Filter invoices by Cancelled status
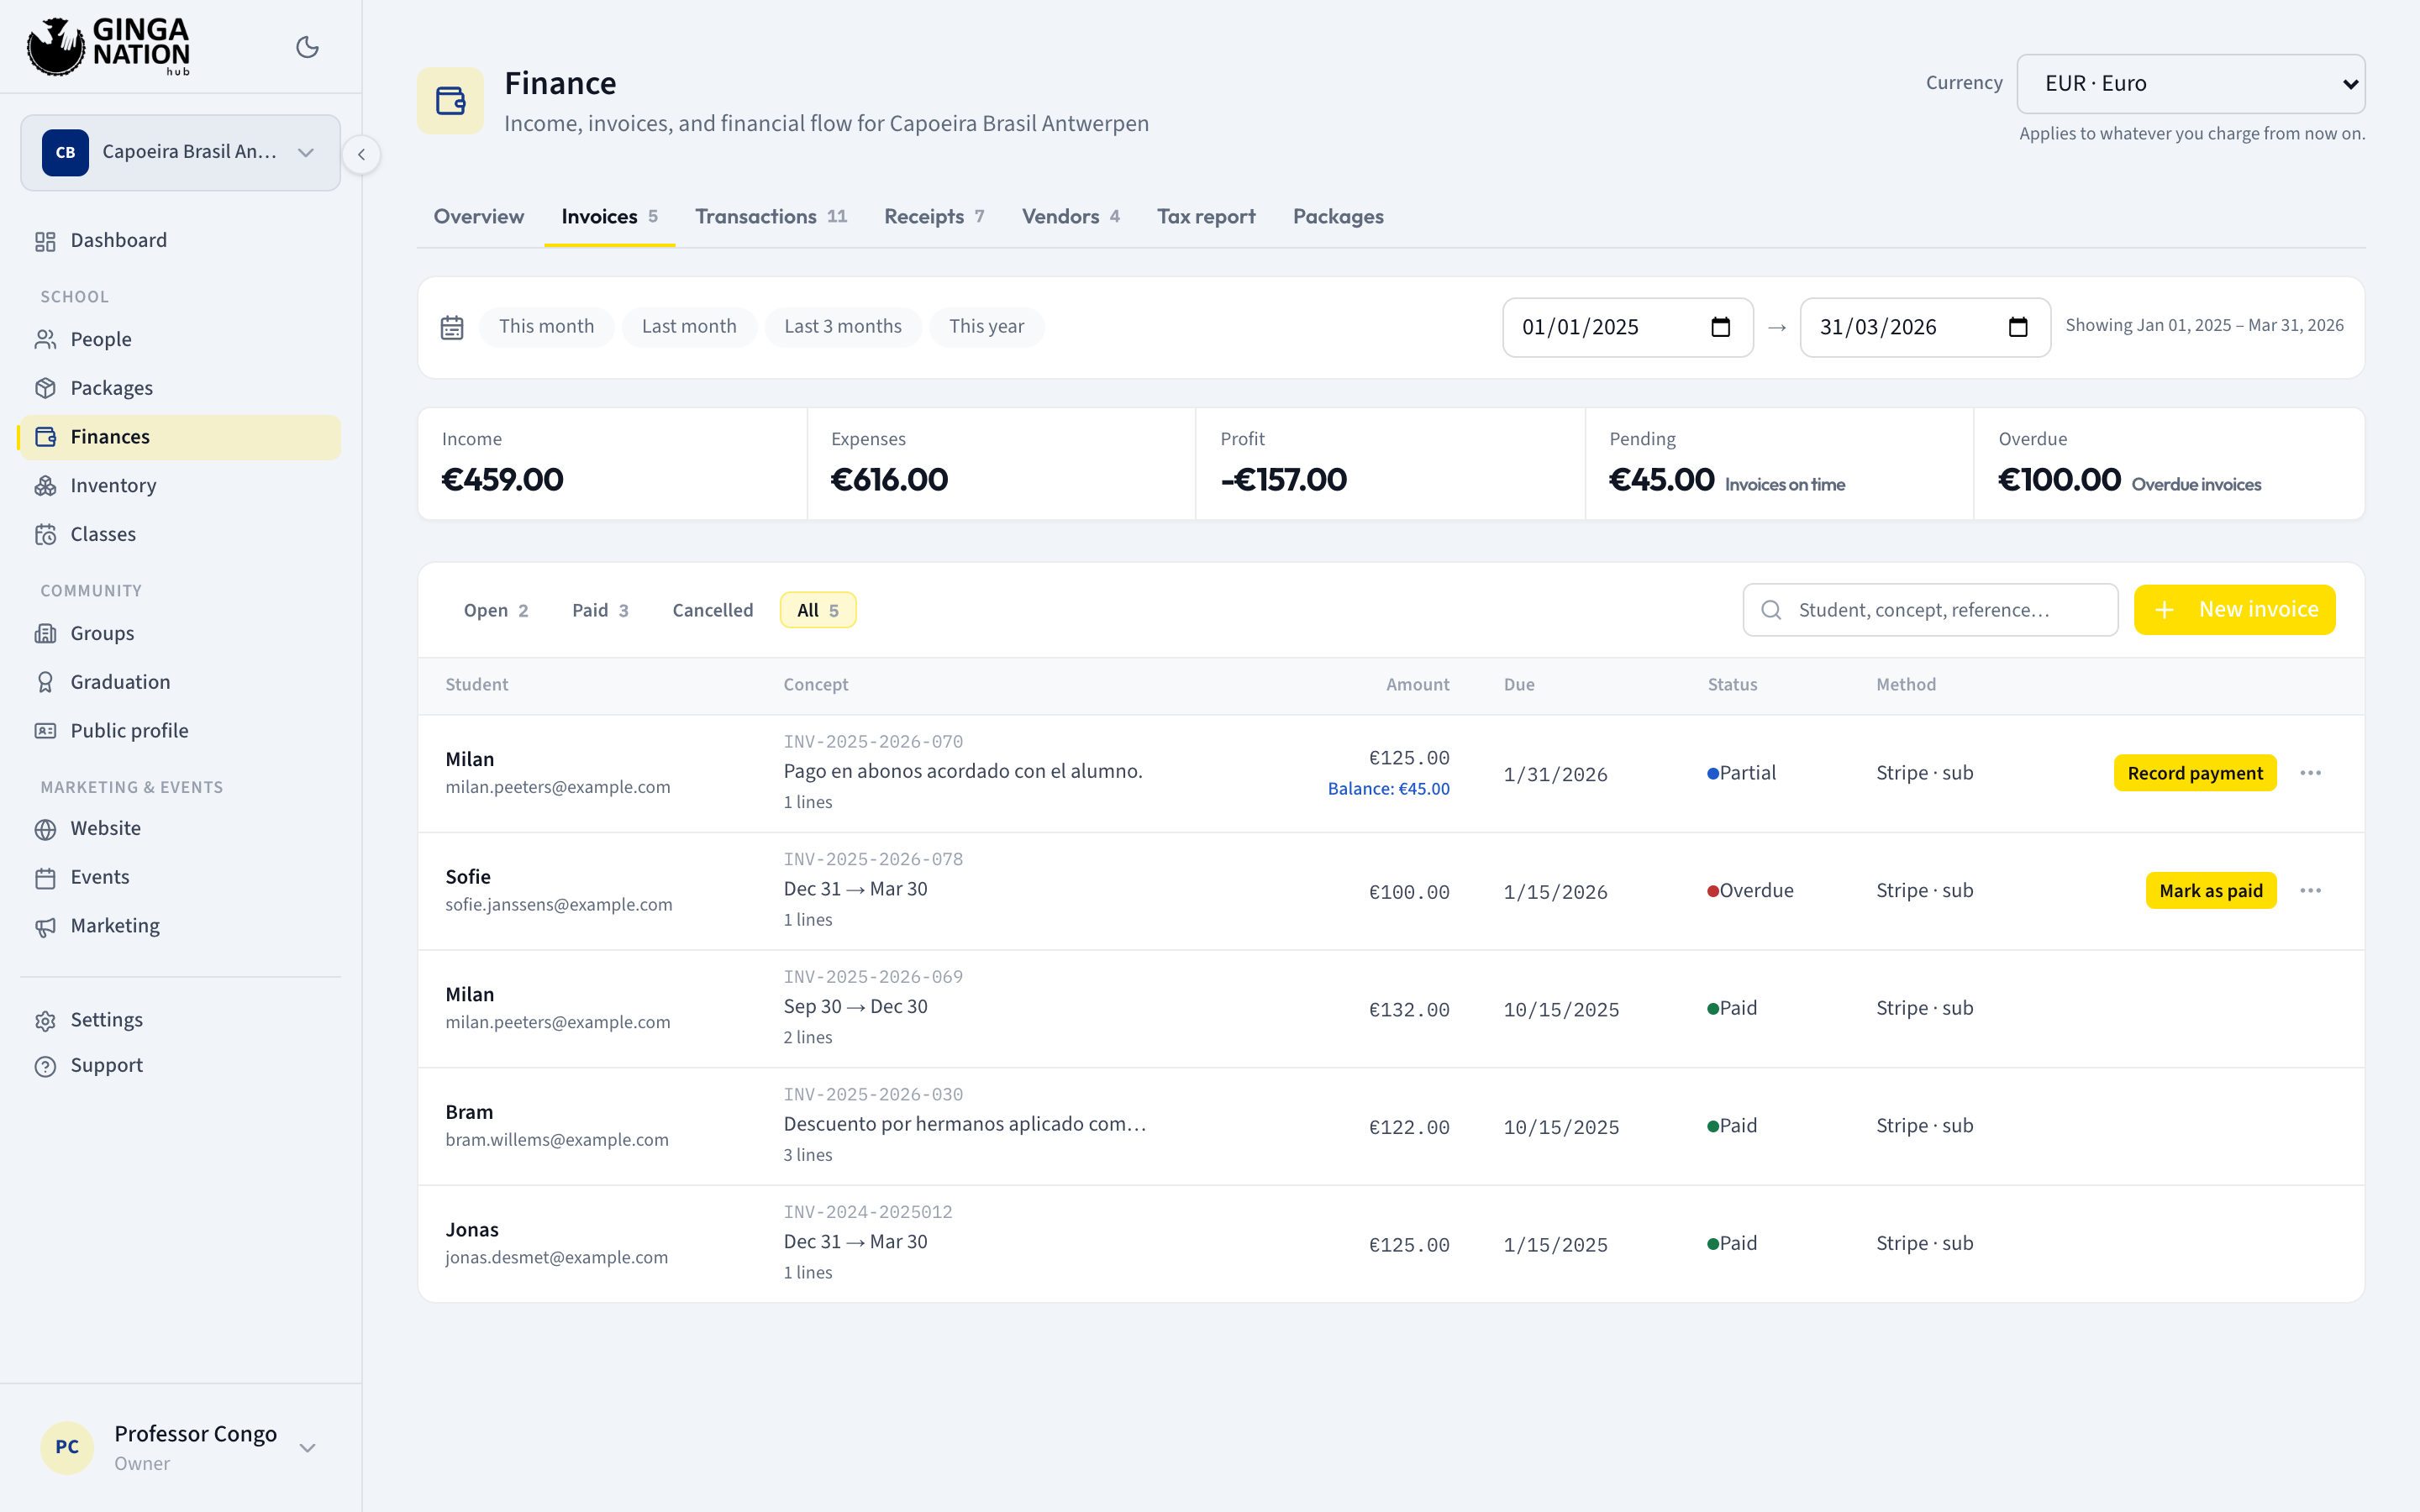This screenshot has width=2420, height=1512. click(712, 610)
